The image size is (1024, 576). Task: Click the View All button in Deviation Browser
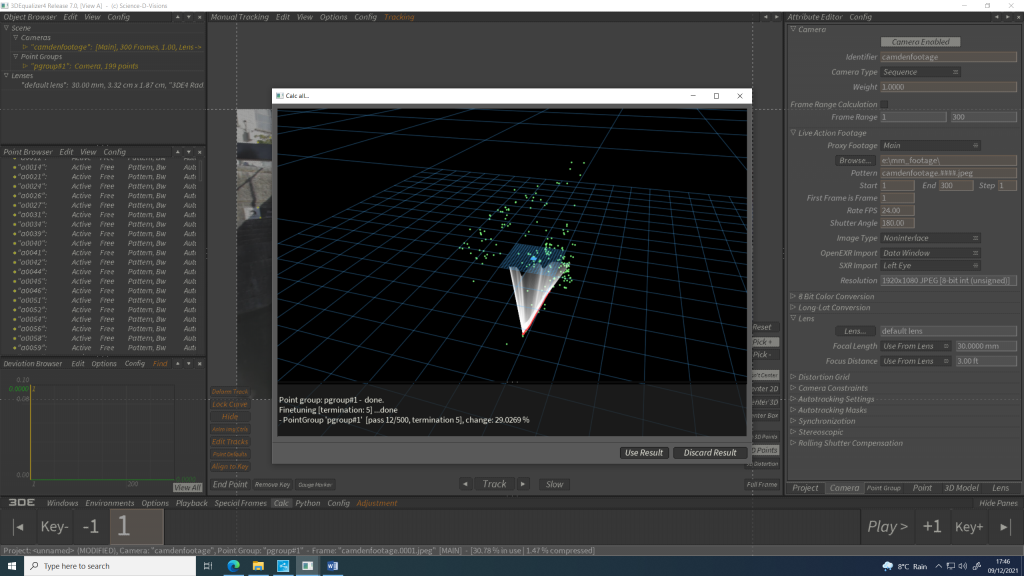(x=187, y=487)
